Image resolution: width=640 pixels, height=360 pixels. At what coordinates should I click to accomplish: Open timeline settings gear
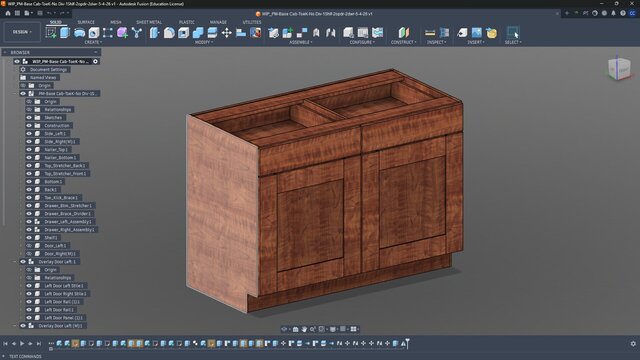coord(633,344)
